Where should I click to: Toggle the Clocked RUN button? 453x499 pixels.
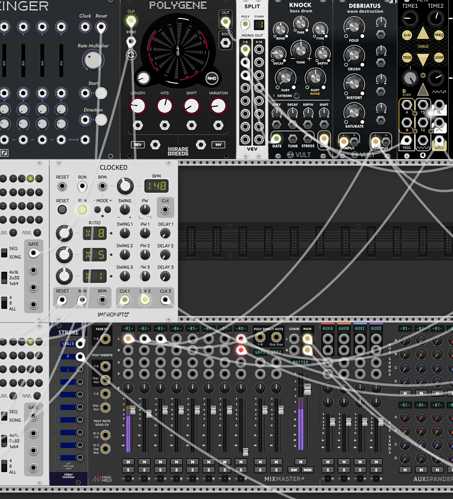[82, 210]
